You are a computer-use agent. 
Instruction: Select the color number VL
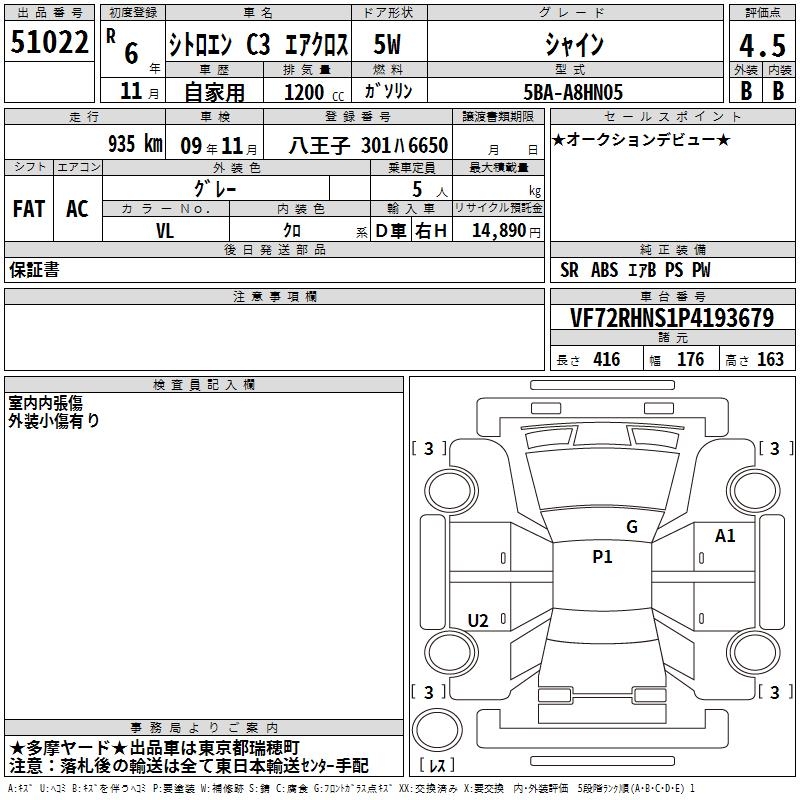click(165, 231)
